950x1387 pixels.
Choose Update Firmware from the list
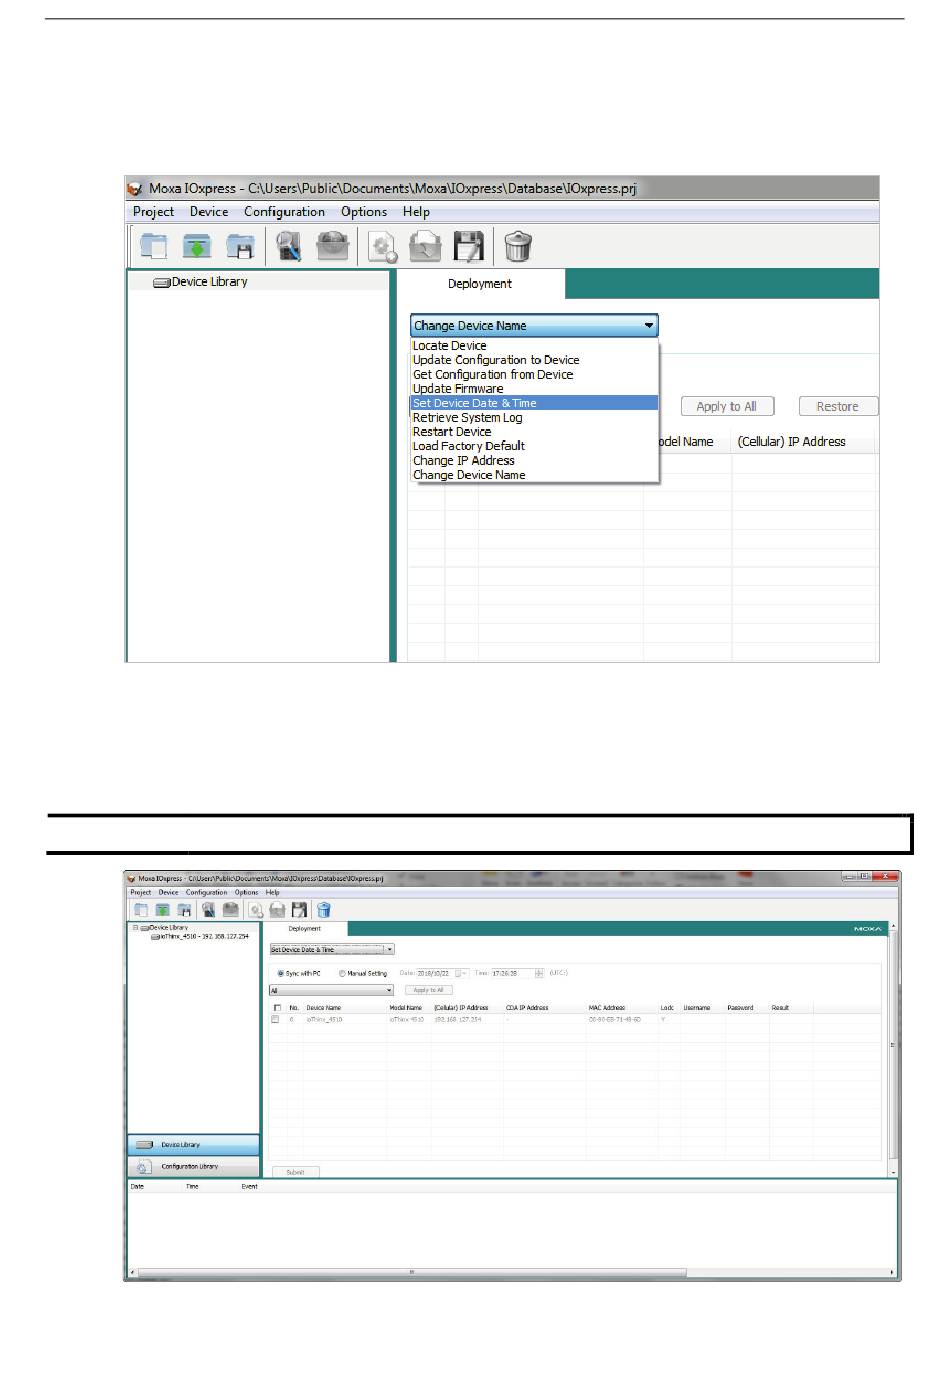click(535, 389)
